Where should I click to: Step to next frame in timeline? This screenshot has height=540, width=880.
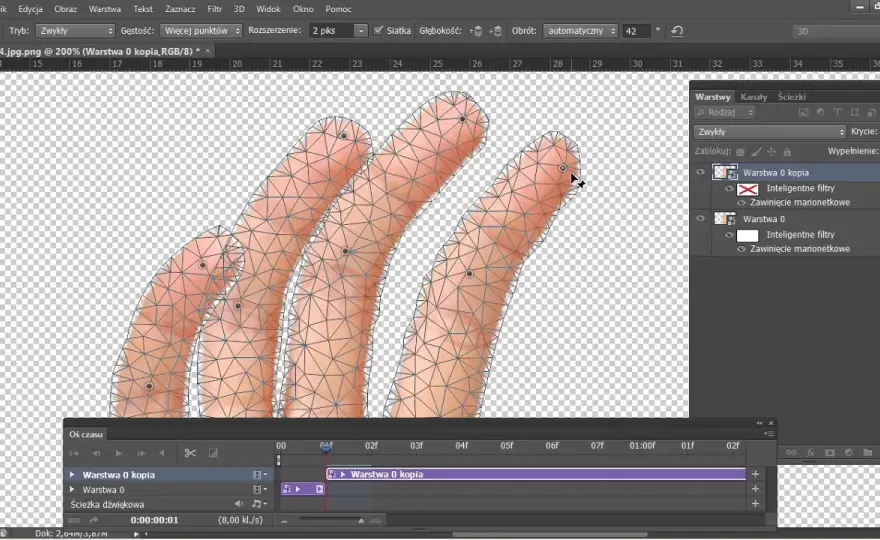(x=141, y=453)
